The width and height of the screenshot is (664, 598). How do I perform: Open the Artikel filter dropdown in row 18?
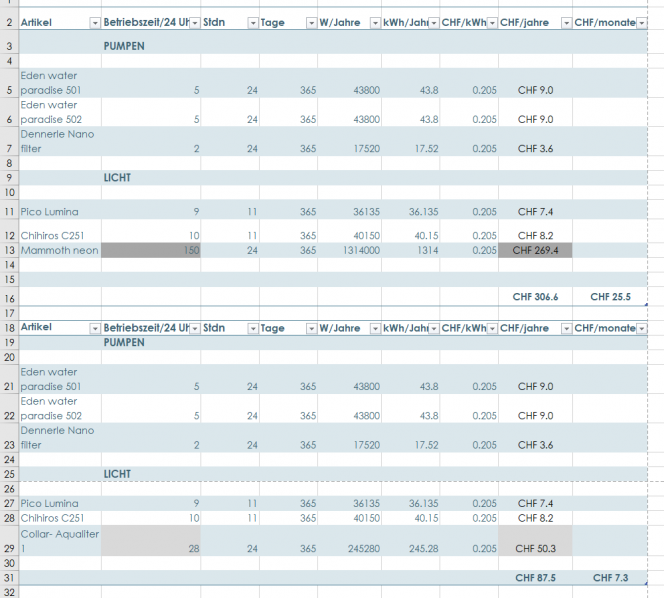pyautogui.click(x=95, y=329)
